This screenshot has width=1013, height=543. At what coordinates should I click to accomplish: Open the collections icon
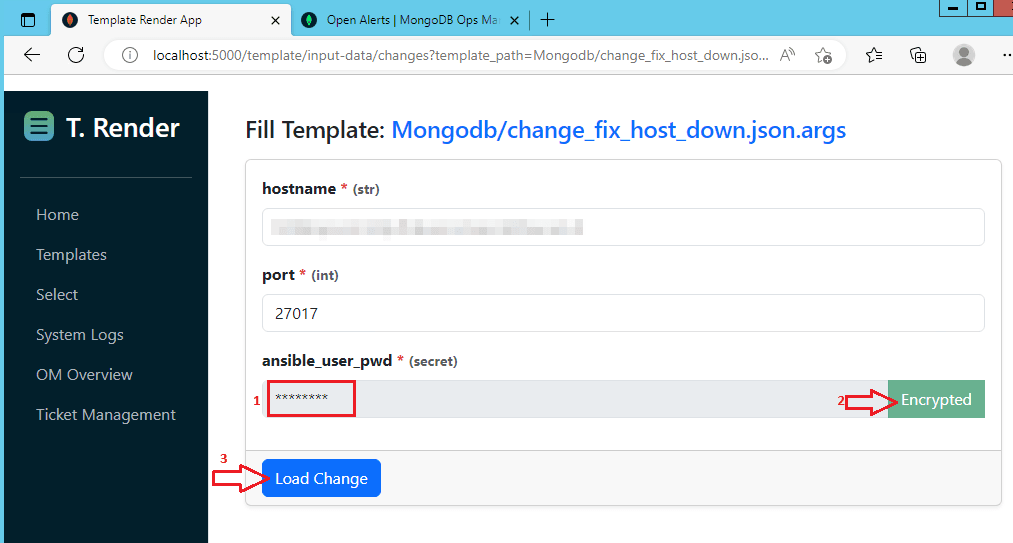coord(918,56)
